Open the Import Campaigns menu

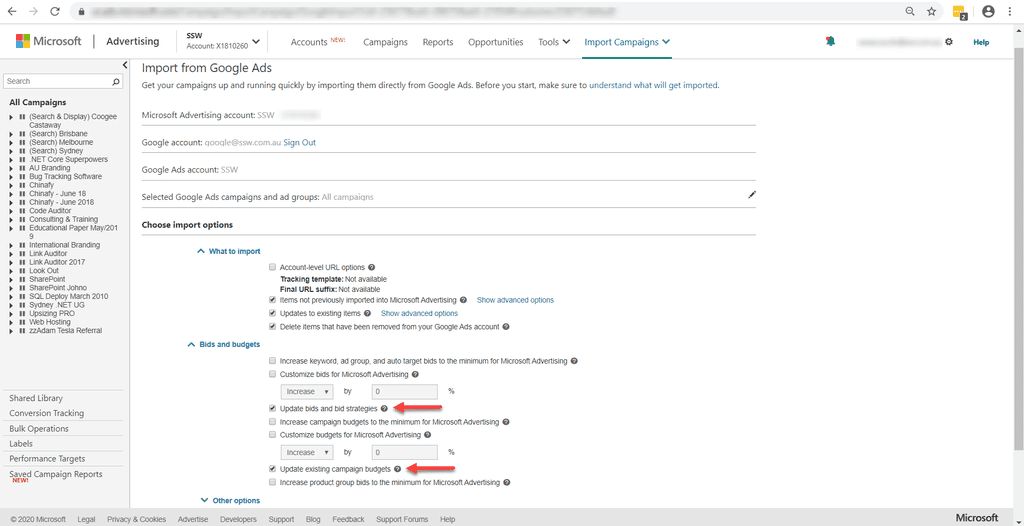(x=627, y=42)
